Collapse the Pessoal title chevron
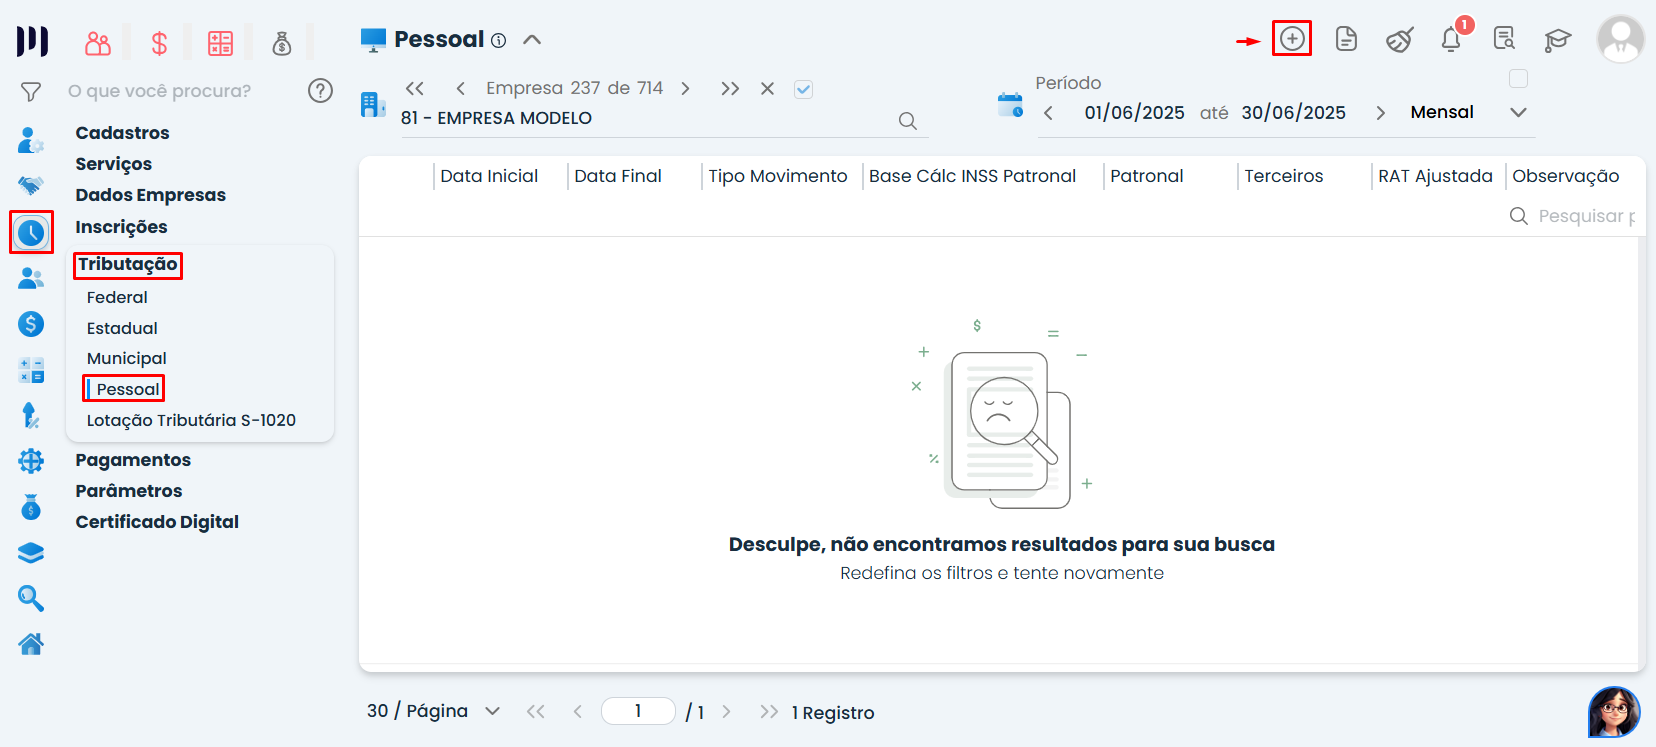This screenshot has width=1656, height=747. tap(532, 40)
